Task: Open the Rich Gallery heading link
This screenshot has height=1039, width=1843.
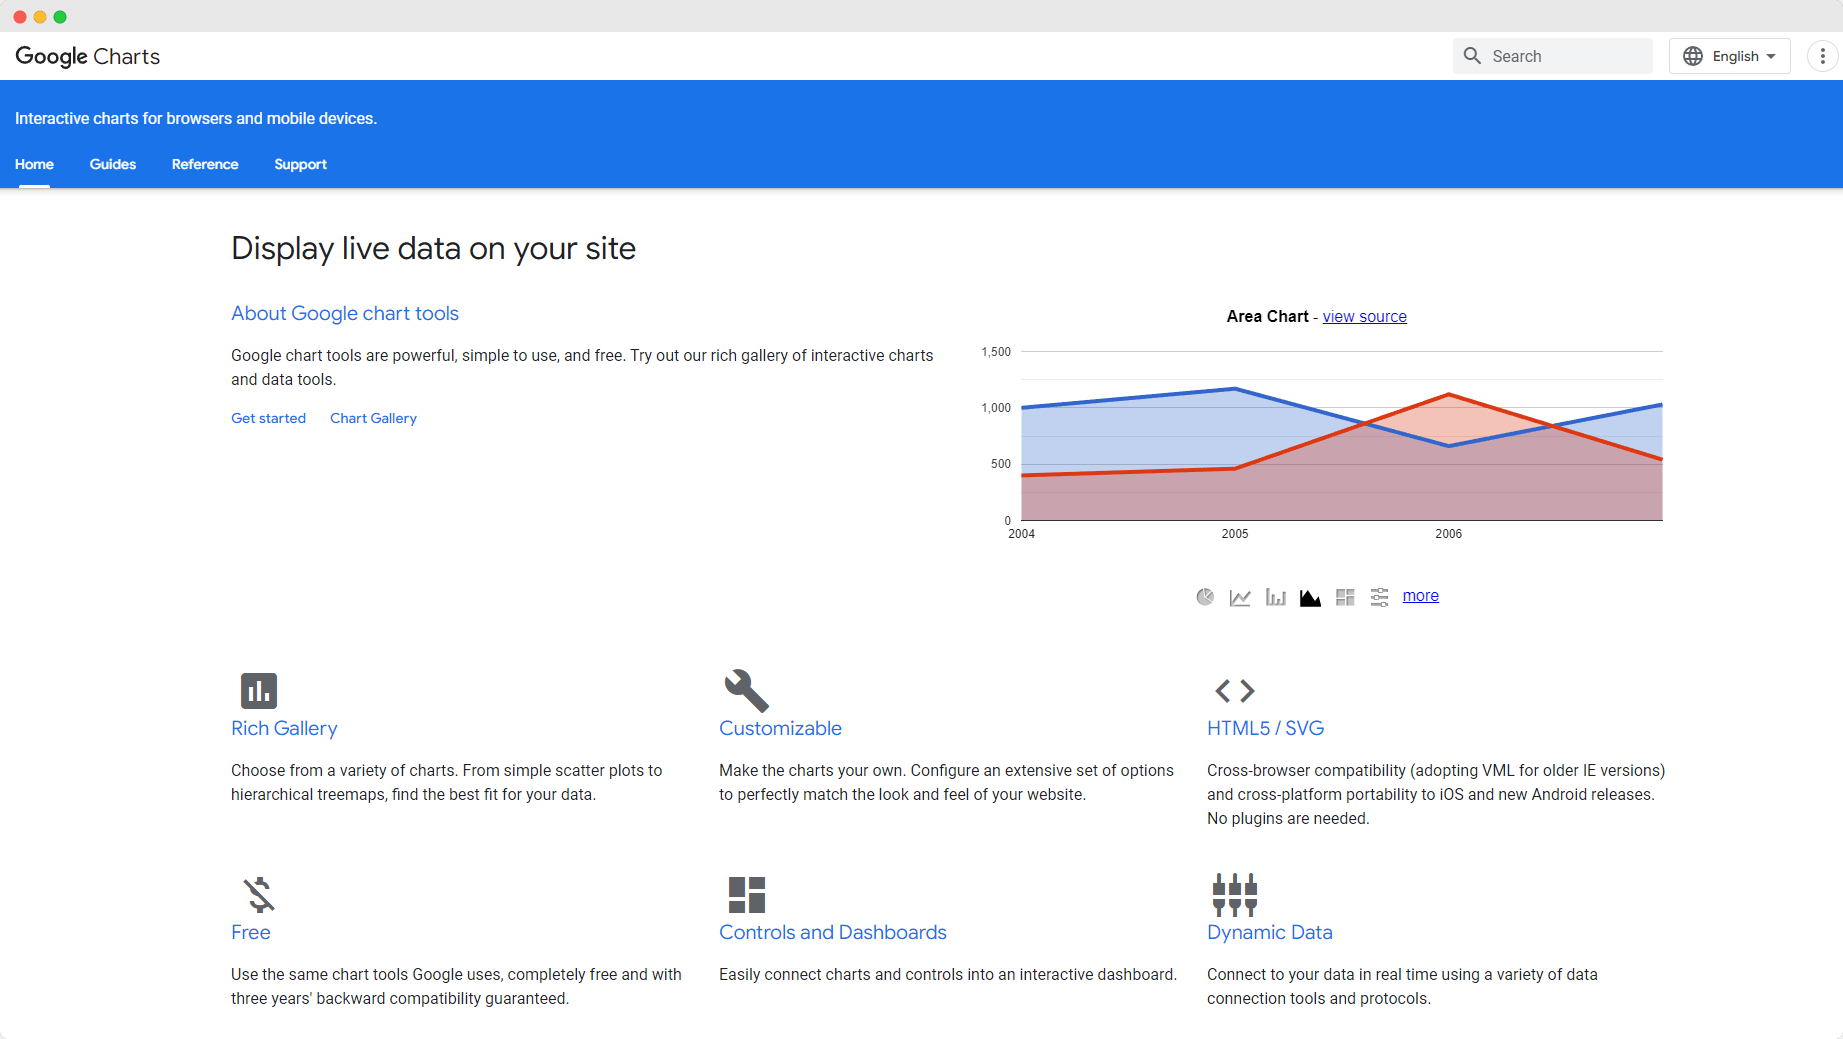Action: pyautogui.click(x=284, y=728)
